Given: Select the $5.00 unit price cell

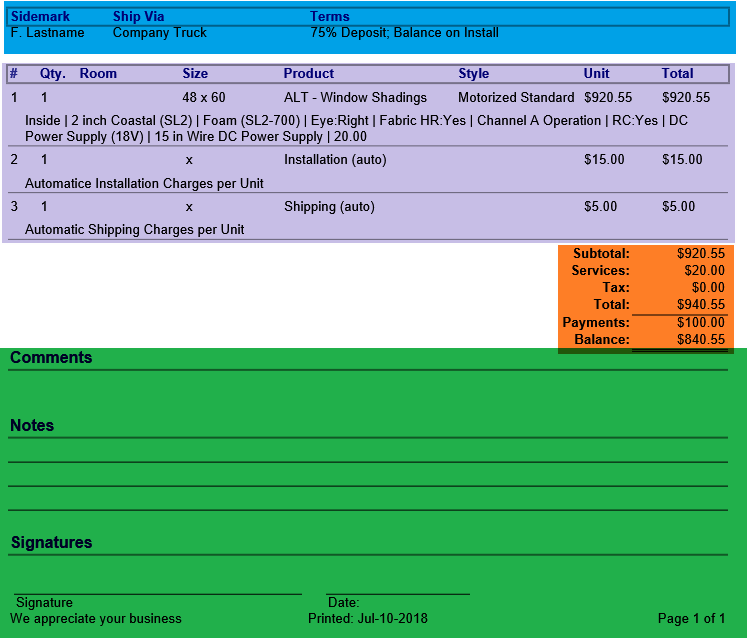Looking at the screenshot, I should 600,206.
